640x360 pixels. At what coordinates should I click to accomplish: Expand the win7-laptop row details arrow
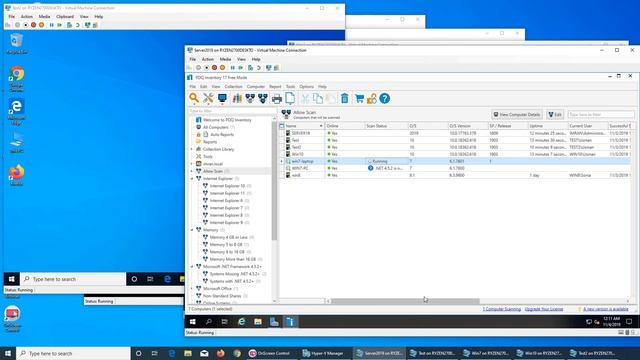tap(281, 161)
